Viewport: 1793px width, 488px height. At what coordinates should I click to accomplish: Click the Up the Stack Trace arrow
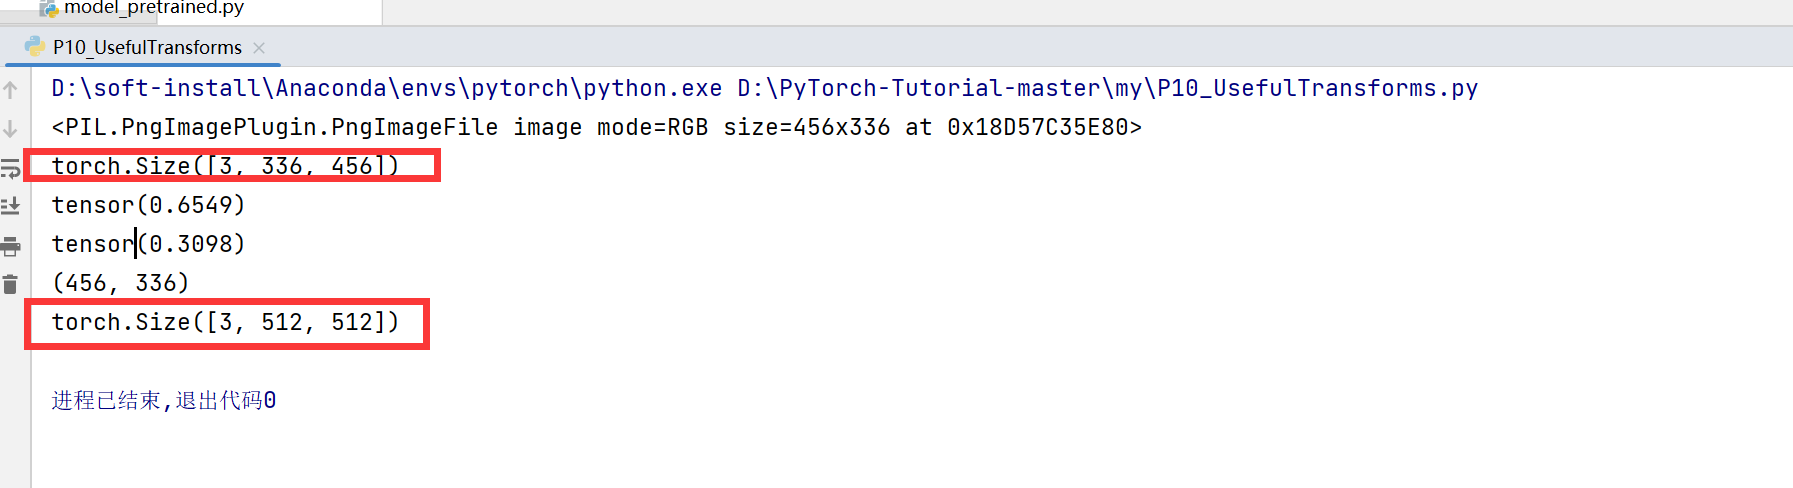(x=10, y=90)
